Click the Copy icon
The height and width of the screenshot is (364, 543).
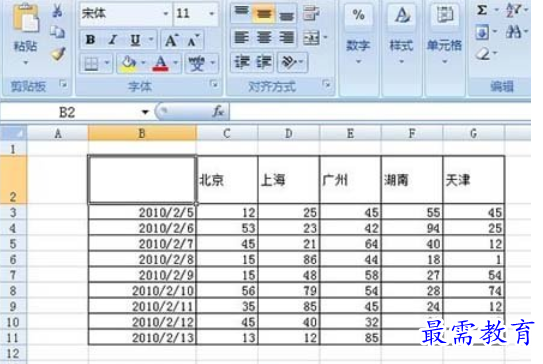(57, 32)
